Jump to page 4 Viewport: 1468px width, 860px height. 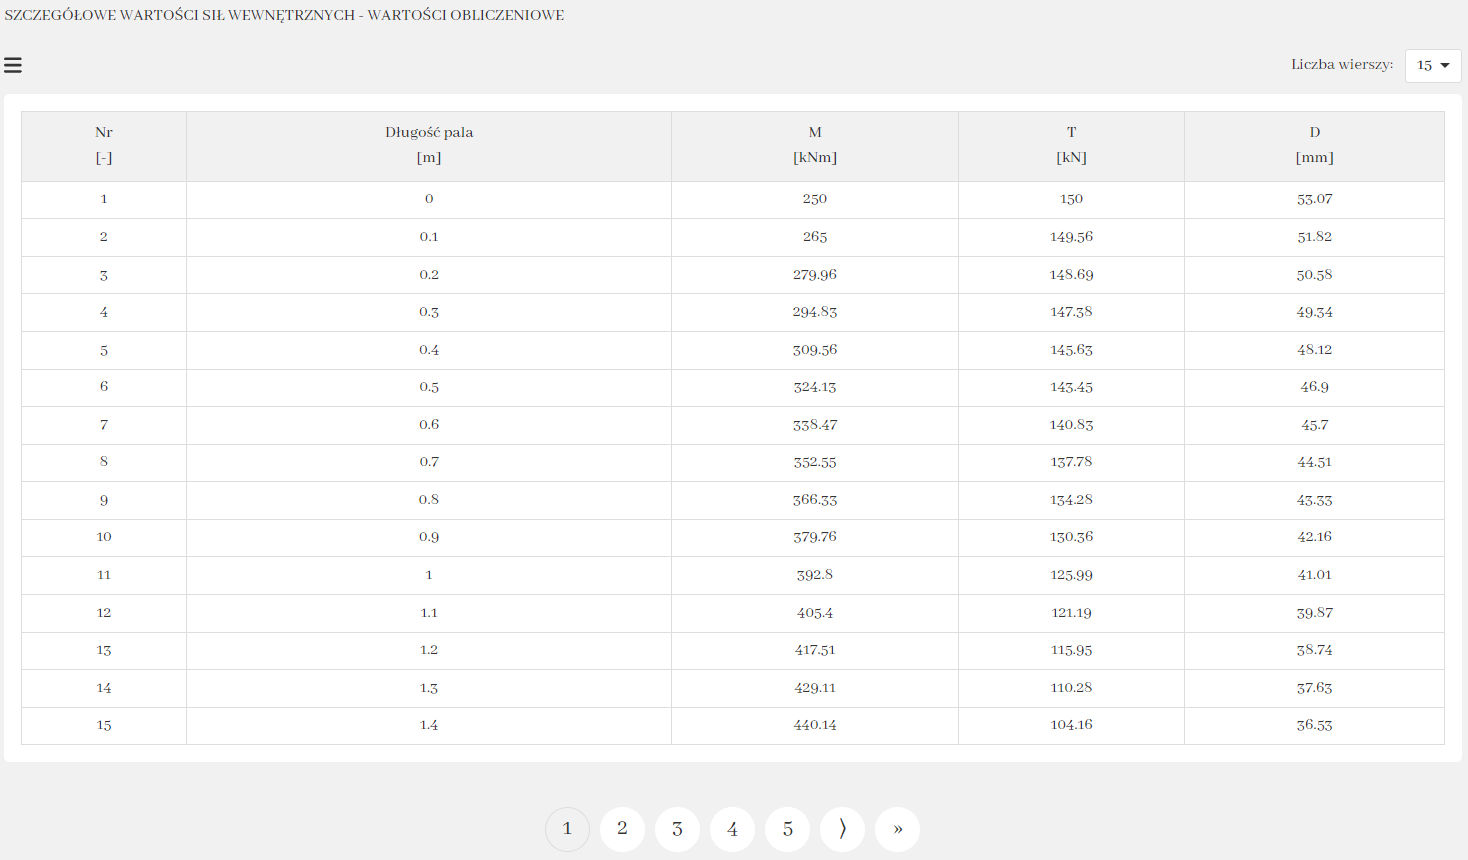tap(732, 829)
